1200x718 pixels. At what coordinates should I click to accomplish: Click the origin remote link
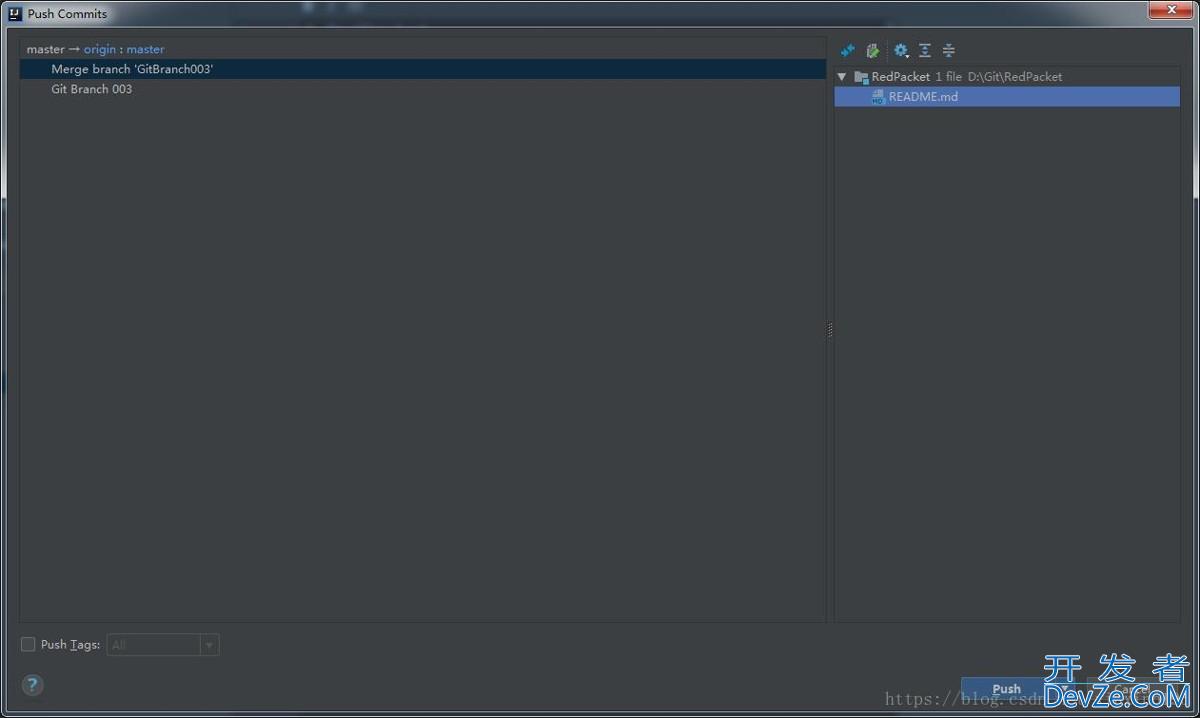click(100, 49)
